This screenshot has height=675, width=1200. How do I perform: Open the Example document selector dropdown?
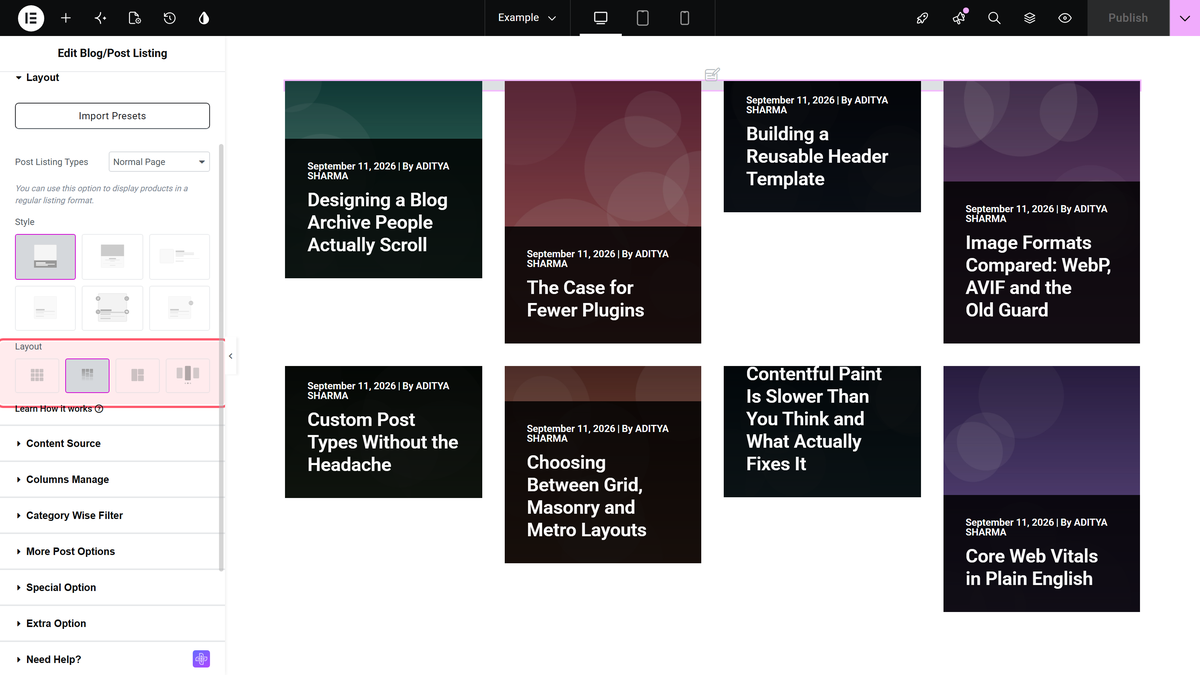coord(527,18)
